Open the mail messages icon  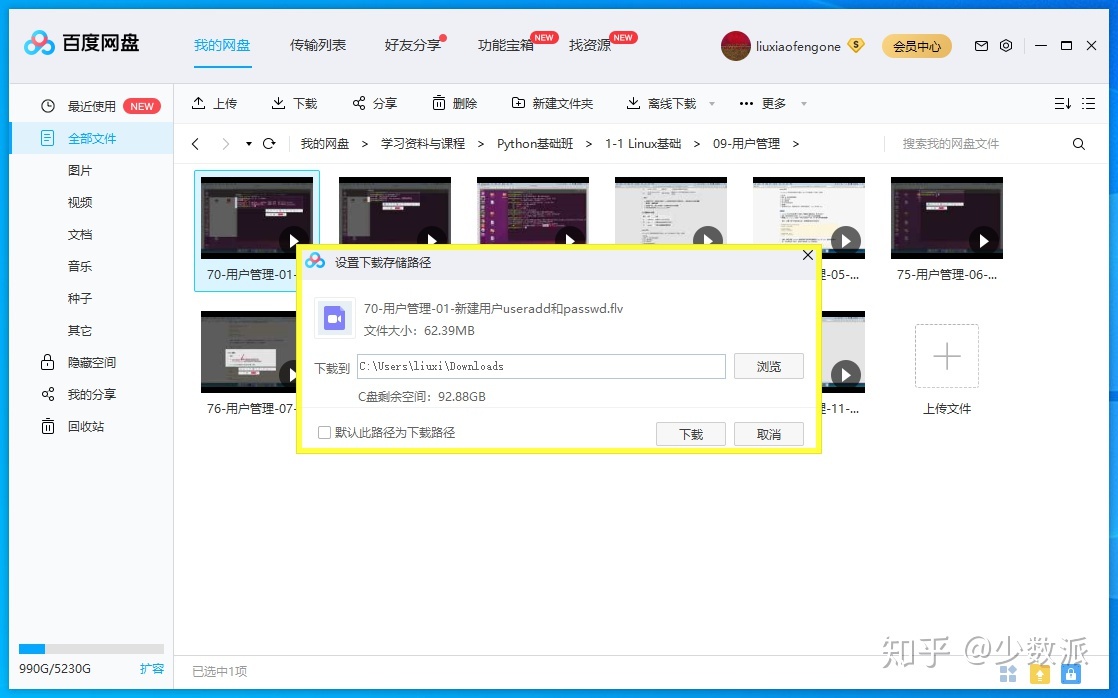click(981, 46)
